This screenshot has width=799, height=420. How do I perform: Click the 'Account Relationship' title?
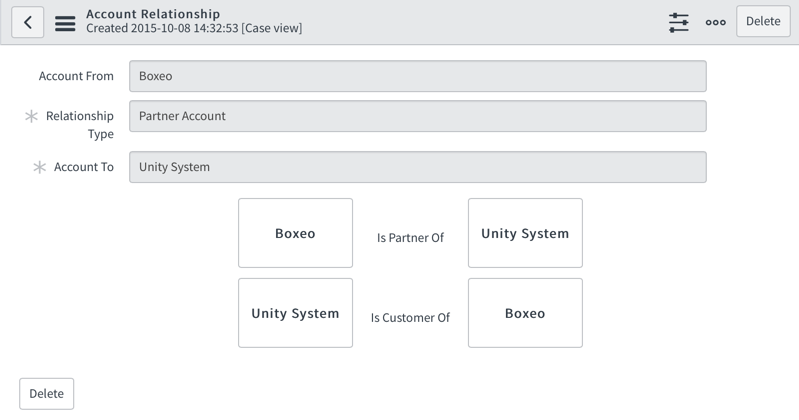click(153, 14)
